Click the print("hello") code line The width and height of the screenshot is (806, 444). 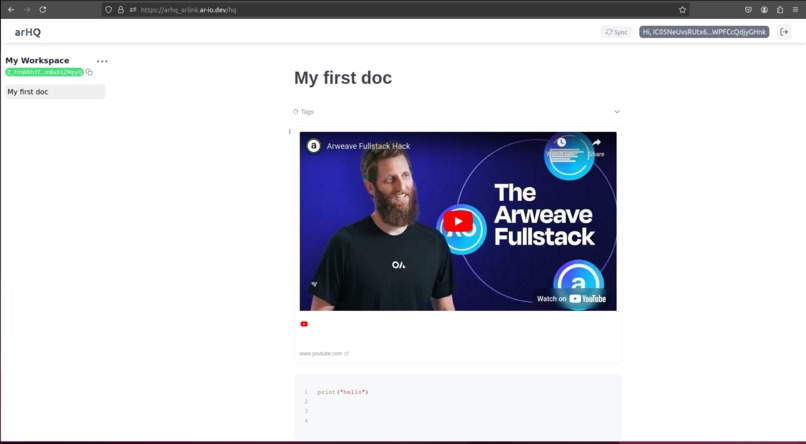click(343, 392)
